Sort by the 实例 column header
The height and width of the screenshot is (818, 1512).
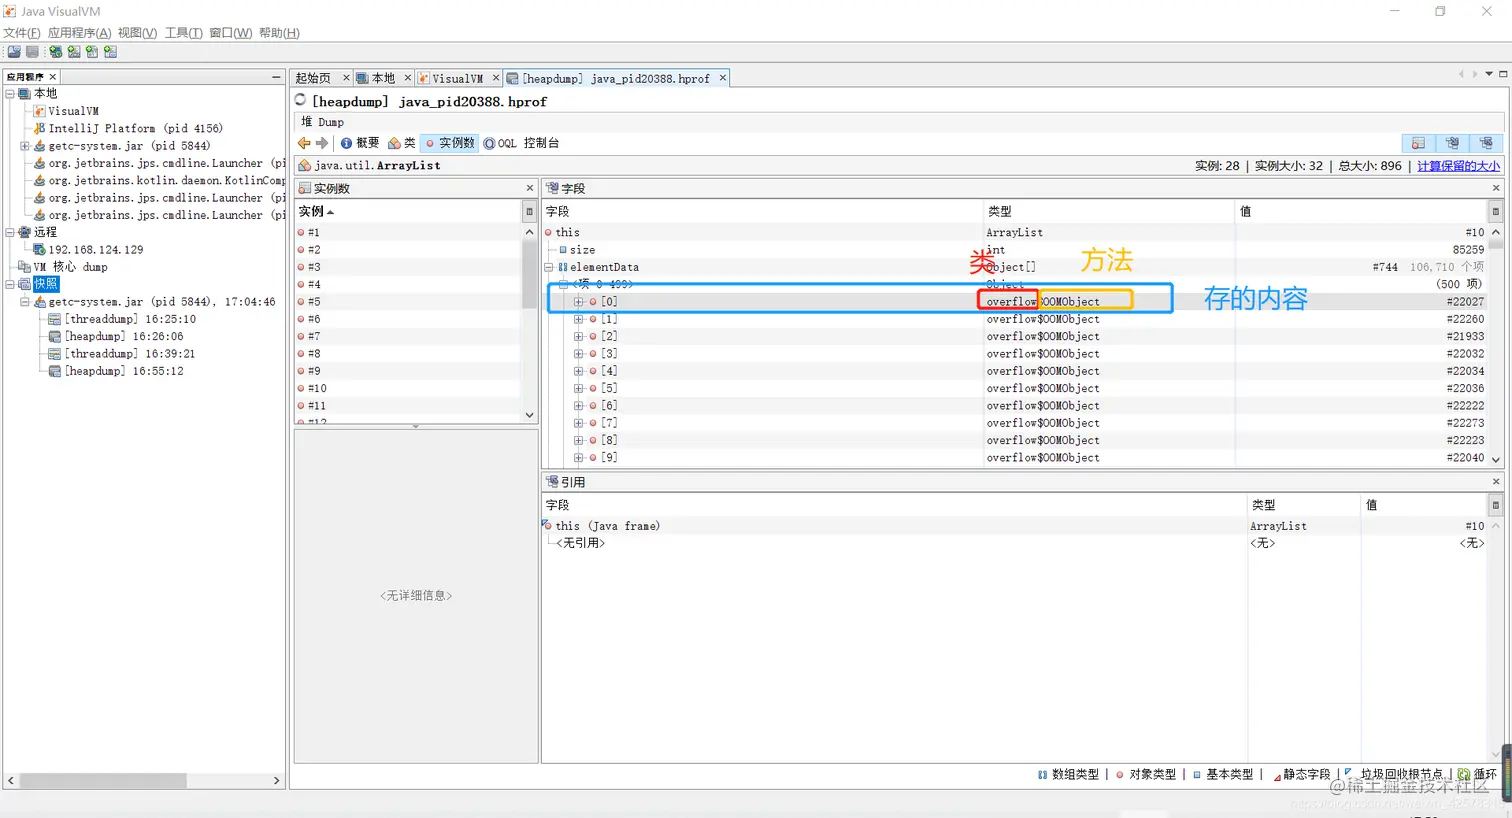tap(409, 211)
